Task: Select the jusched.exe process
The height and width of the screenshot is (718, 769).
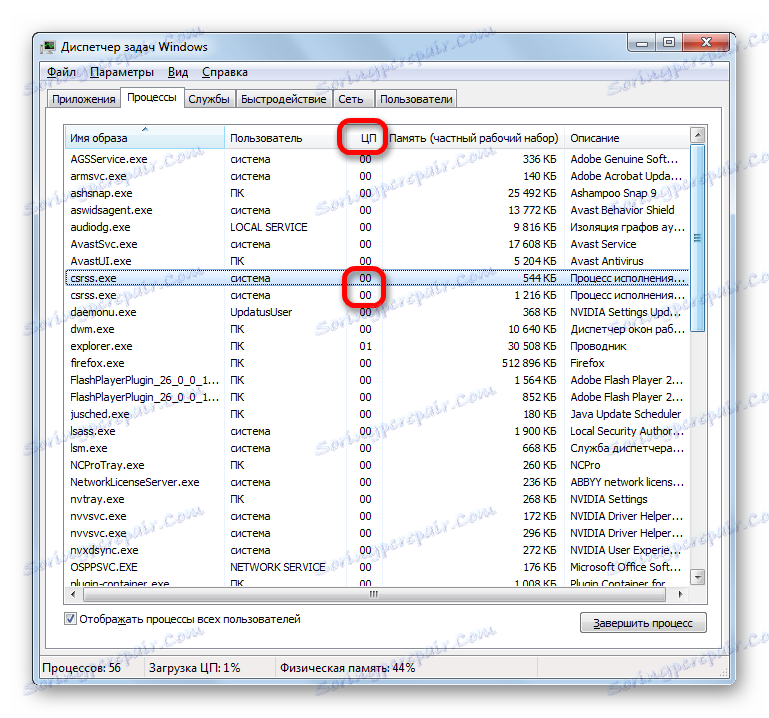Action: tap(377, 414)
